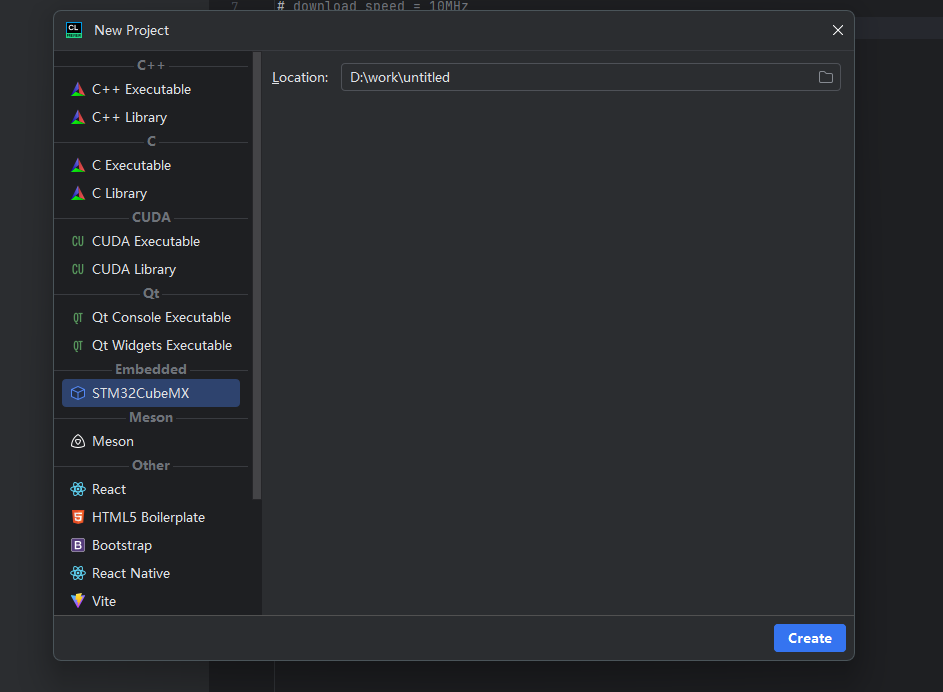Click the Meson project icon
The image size is (943, 692).
(78, 441)
